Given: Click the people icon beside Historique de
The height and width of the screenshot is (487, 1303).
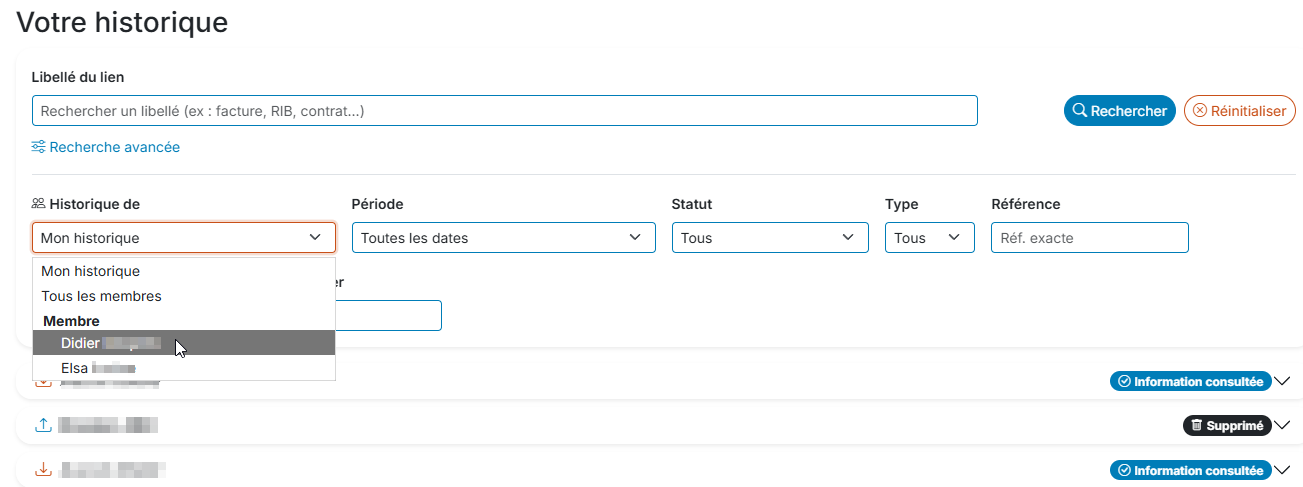Looking at the screenshot, I should pyautogui.click(x=39, y=204).
